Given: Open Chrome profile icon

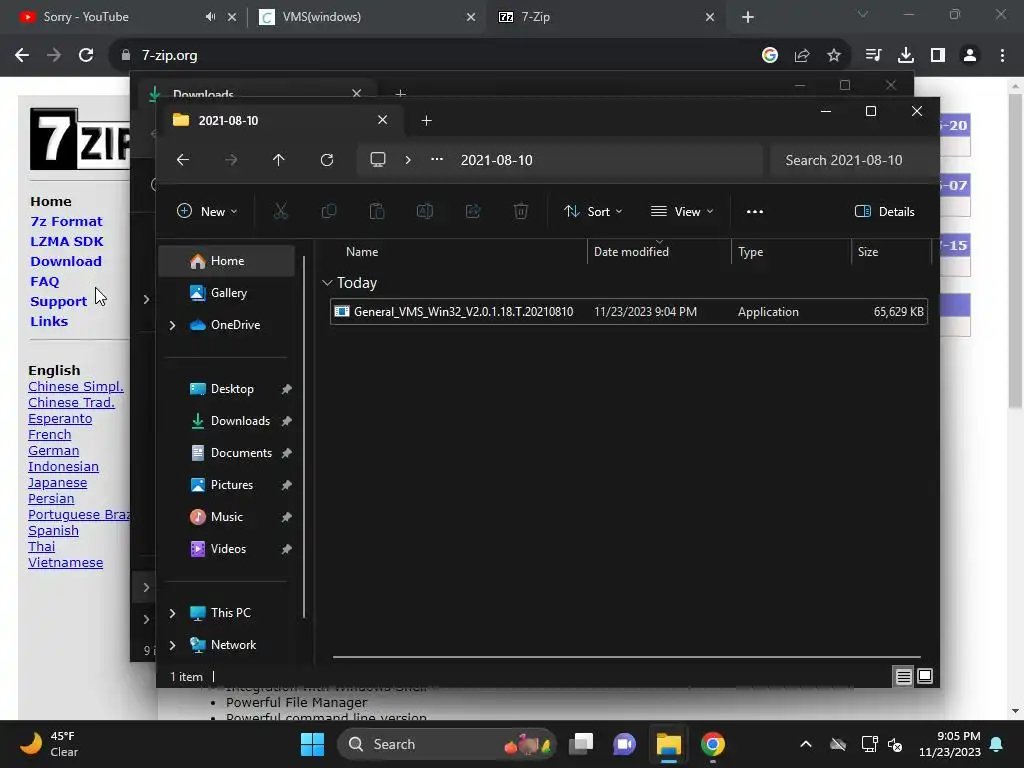Looking at the screenshot, I should pyautogui.click(x=970, y=56).
